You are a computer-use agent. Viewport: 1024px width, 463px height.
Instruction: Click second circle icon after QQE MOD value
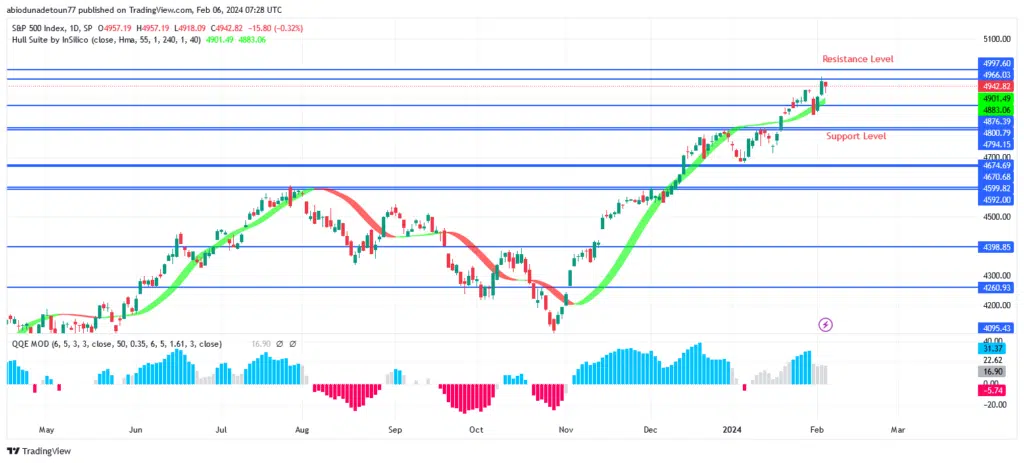295,343
